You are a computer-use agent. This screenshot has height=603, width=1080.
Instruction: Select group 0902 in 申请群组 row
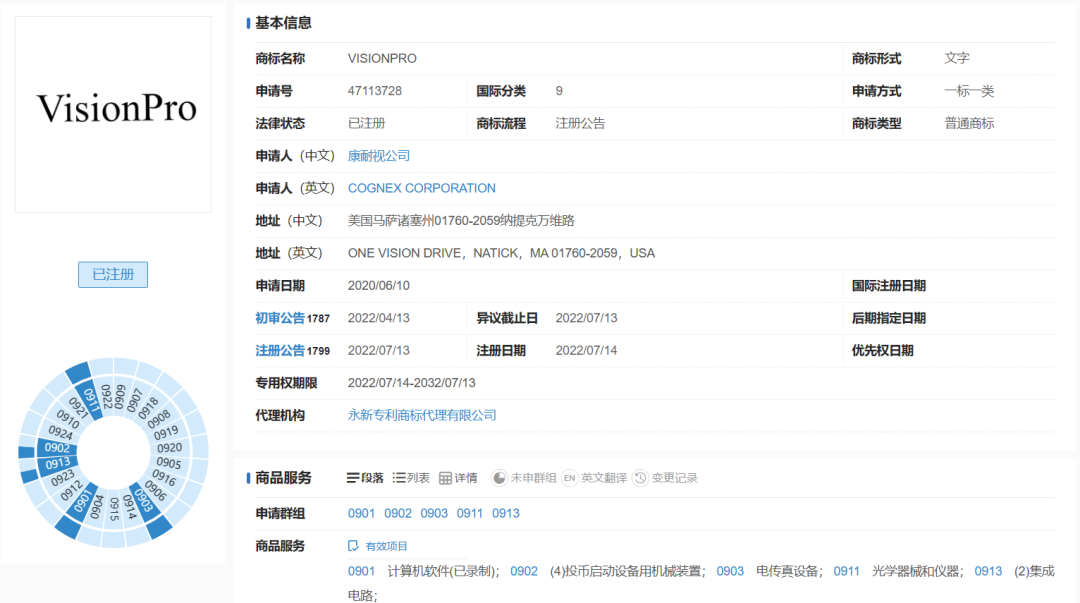(x=397, y=513)
